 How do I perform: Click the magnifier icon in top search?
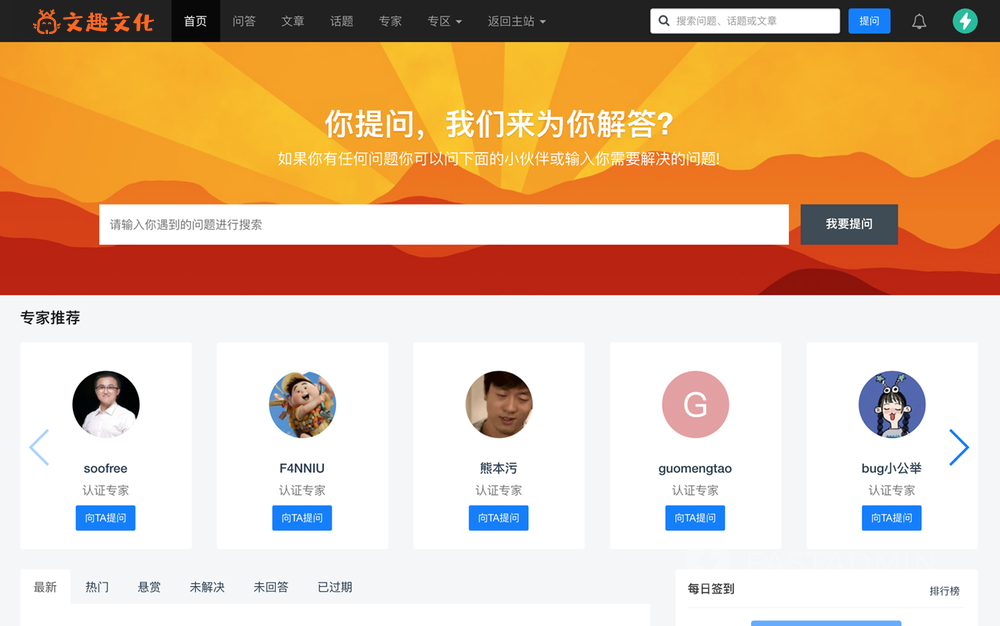click(664, 21)
